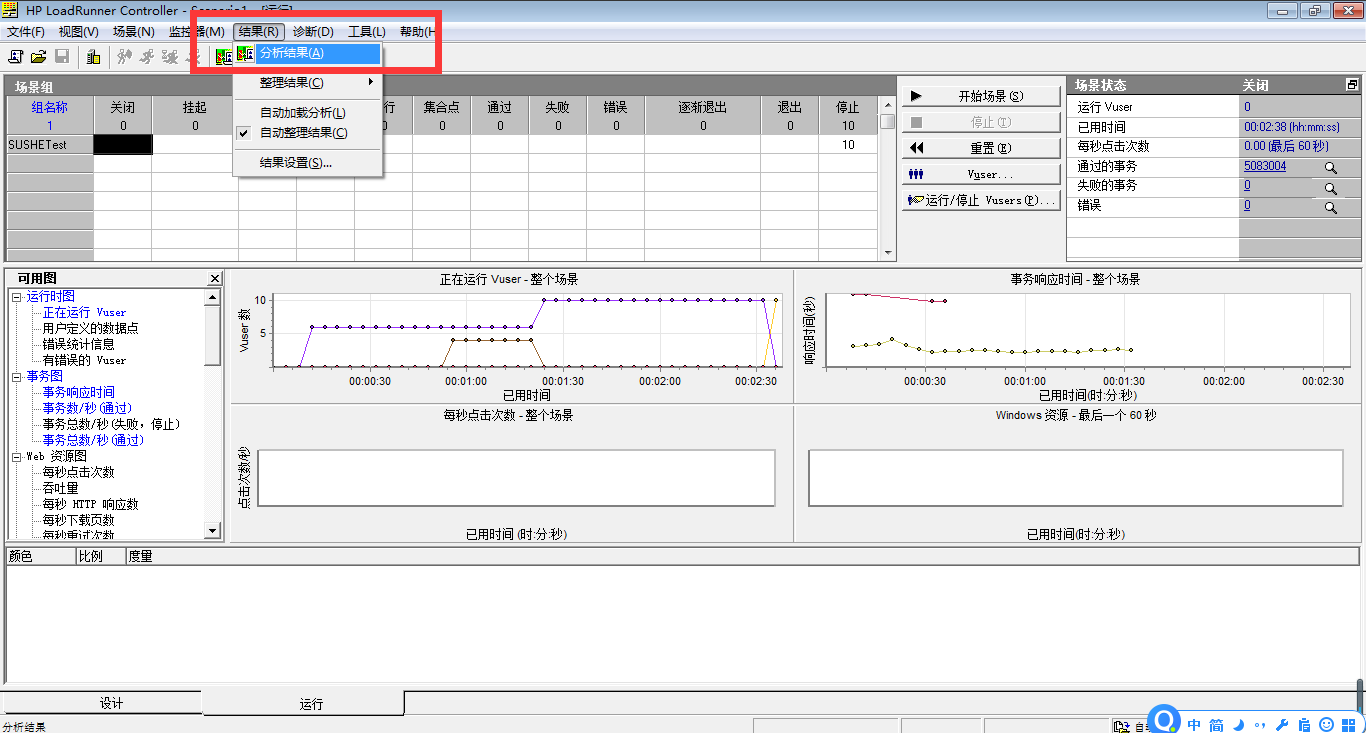Click the 运行/停止 Vusers button
This screenshot has width=1366, height=733.
click(981, 200)
